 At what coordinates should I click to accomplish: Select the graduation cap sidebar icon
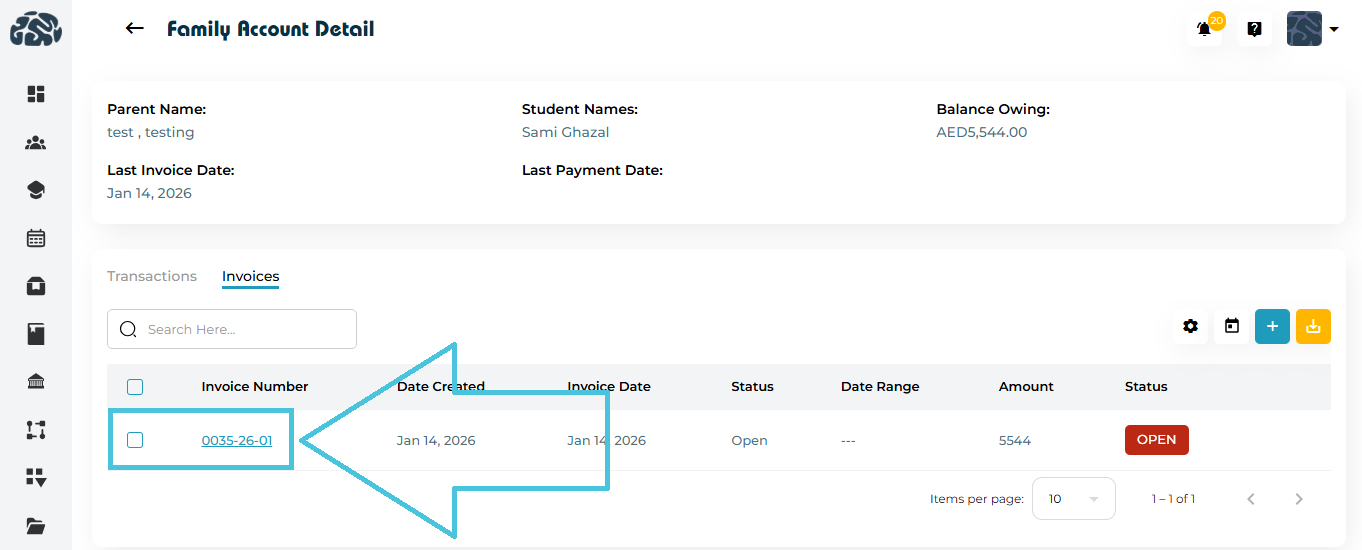pyautogui.click(x=36, y=190)
